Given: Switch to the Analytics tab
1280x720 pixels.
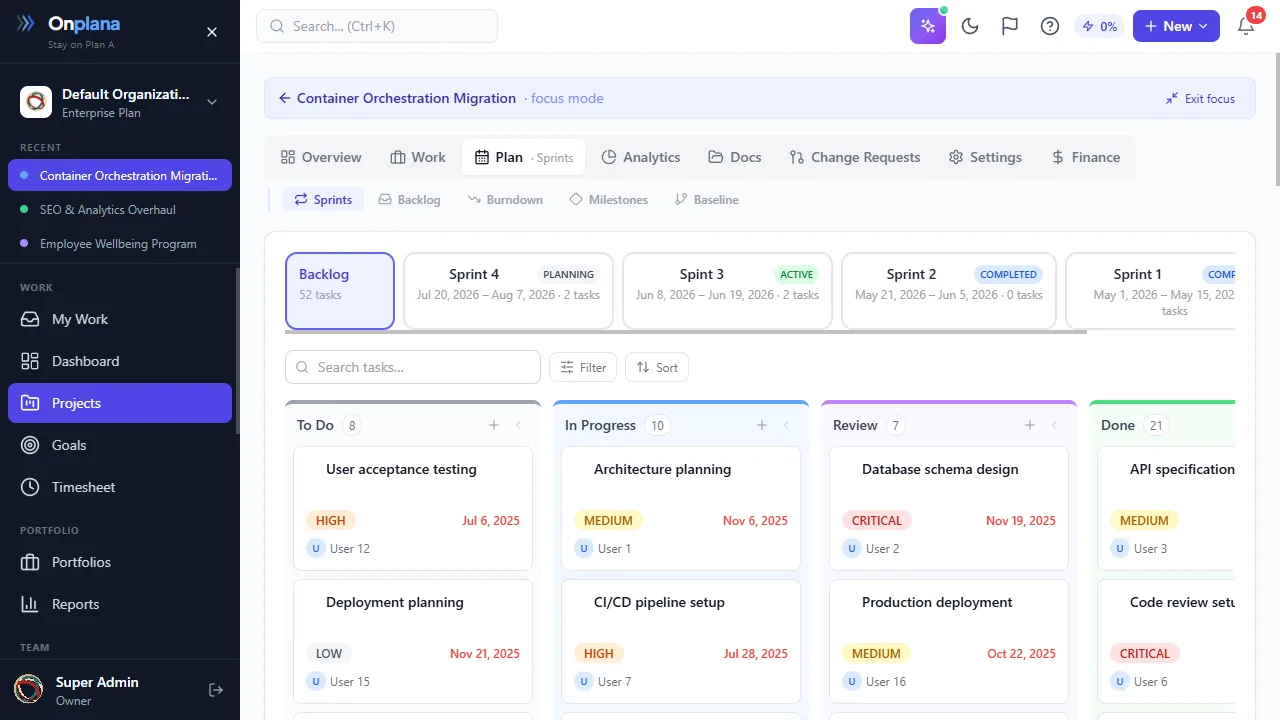Looking at the screenshot, I should pyautogui.click(x=641, y=157).
